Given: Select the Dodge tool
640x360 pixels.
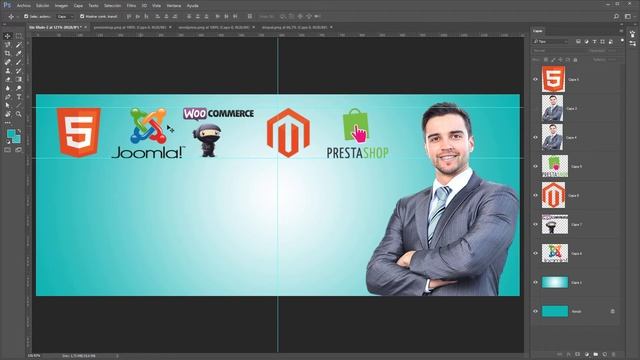Looking at the screenshot, I should (x=19, y=88).
